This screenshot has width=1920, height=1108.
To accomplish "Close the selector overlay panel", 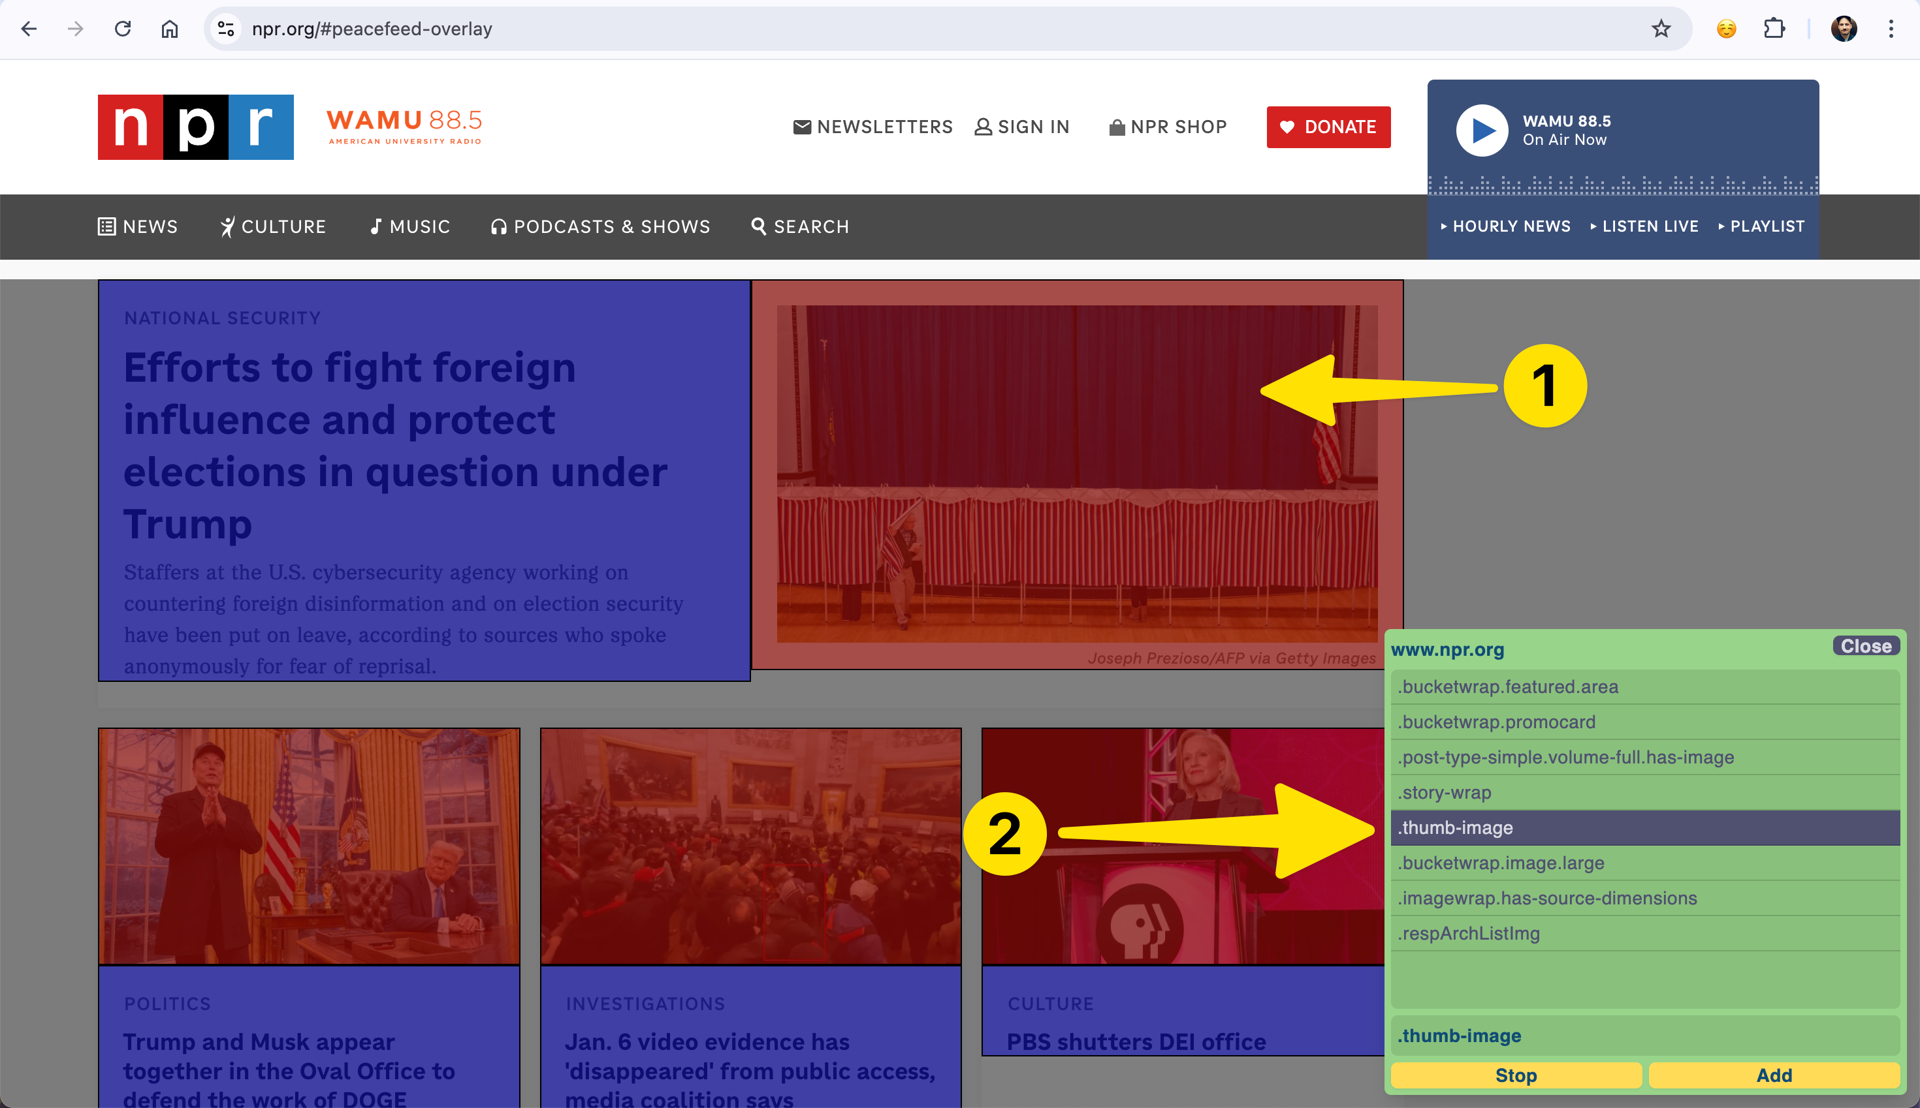I will click(x=1865, y=646).
